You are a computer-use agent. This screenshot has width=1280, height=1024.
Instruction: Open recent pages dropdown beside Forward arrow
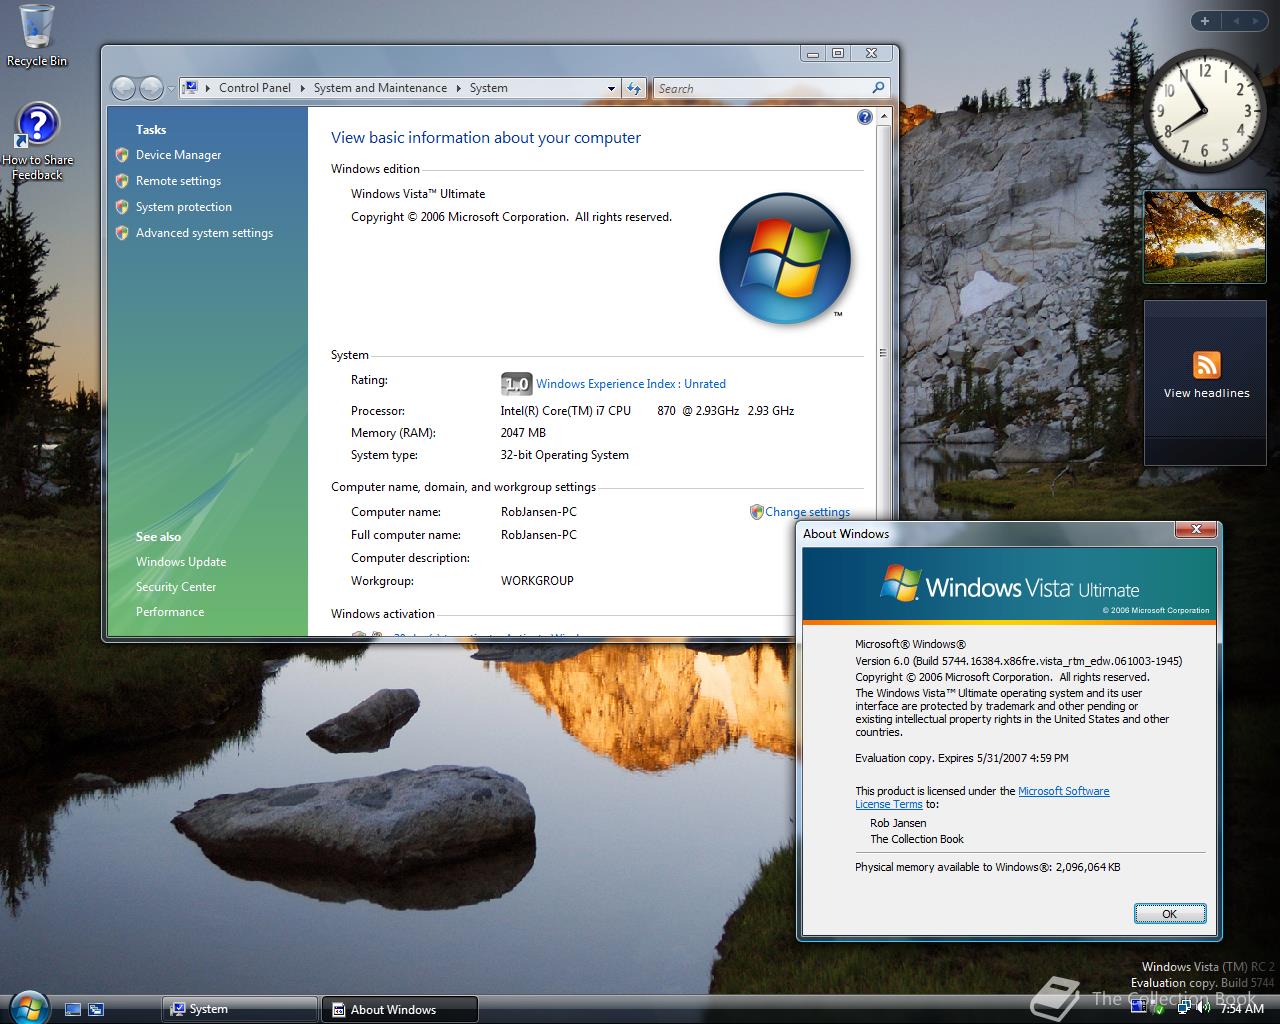pos(171,88)
